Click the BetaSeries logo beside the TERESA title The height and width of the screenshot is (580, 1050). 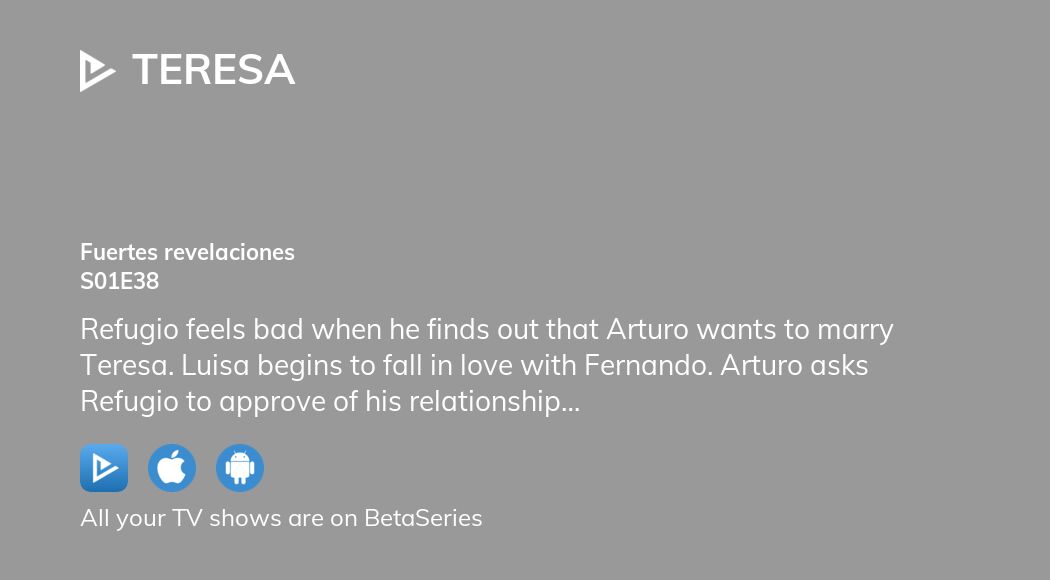[x=97, y=71]
